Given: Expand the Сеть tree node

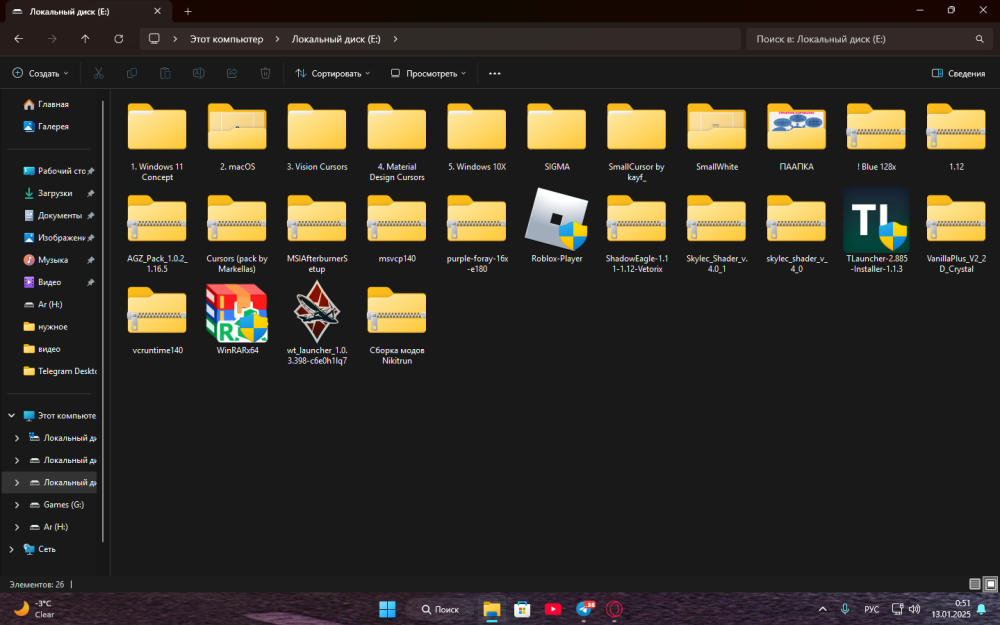Looking at the screenshot, I should tap(11, 549).
